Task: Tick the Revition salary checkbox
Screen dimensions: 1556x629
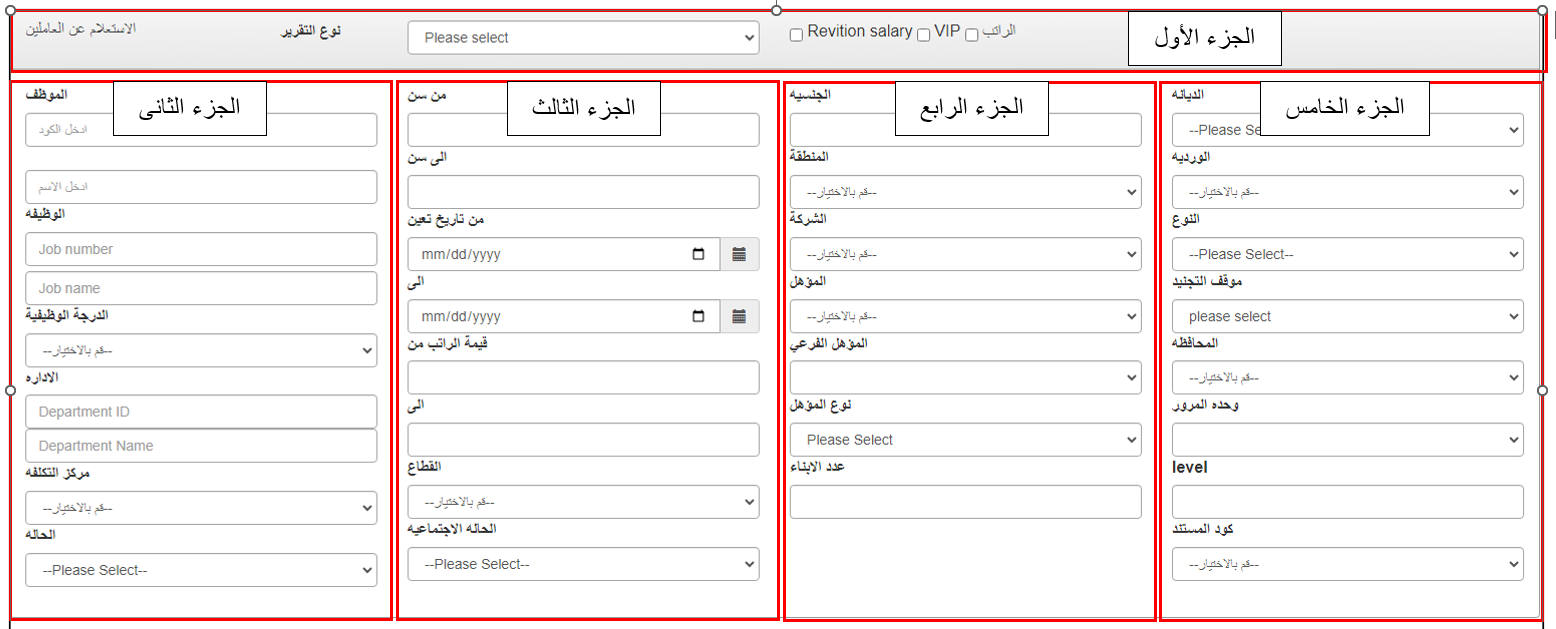Action: click(796, 35)
